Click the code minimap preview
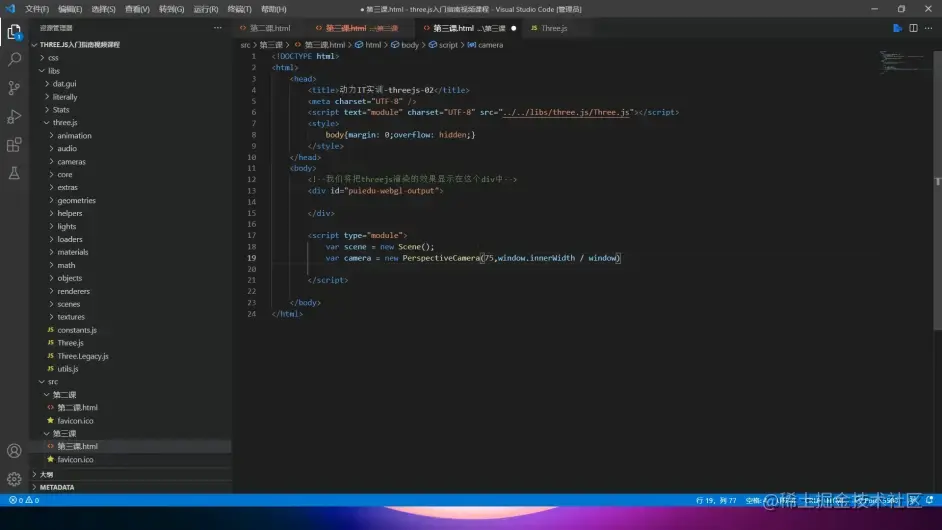 [x=901, y=61]
